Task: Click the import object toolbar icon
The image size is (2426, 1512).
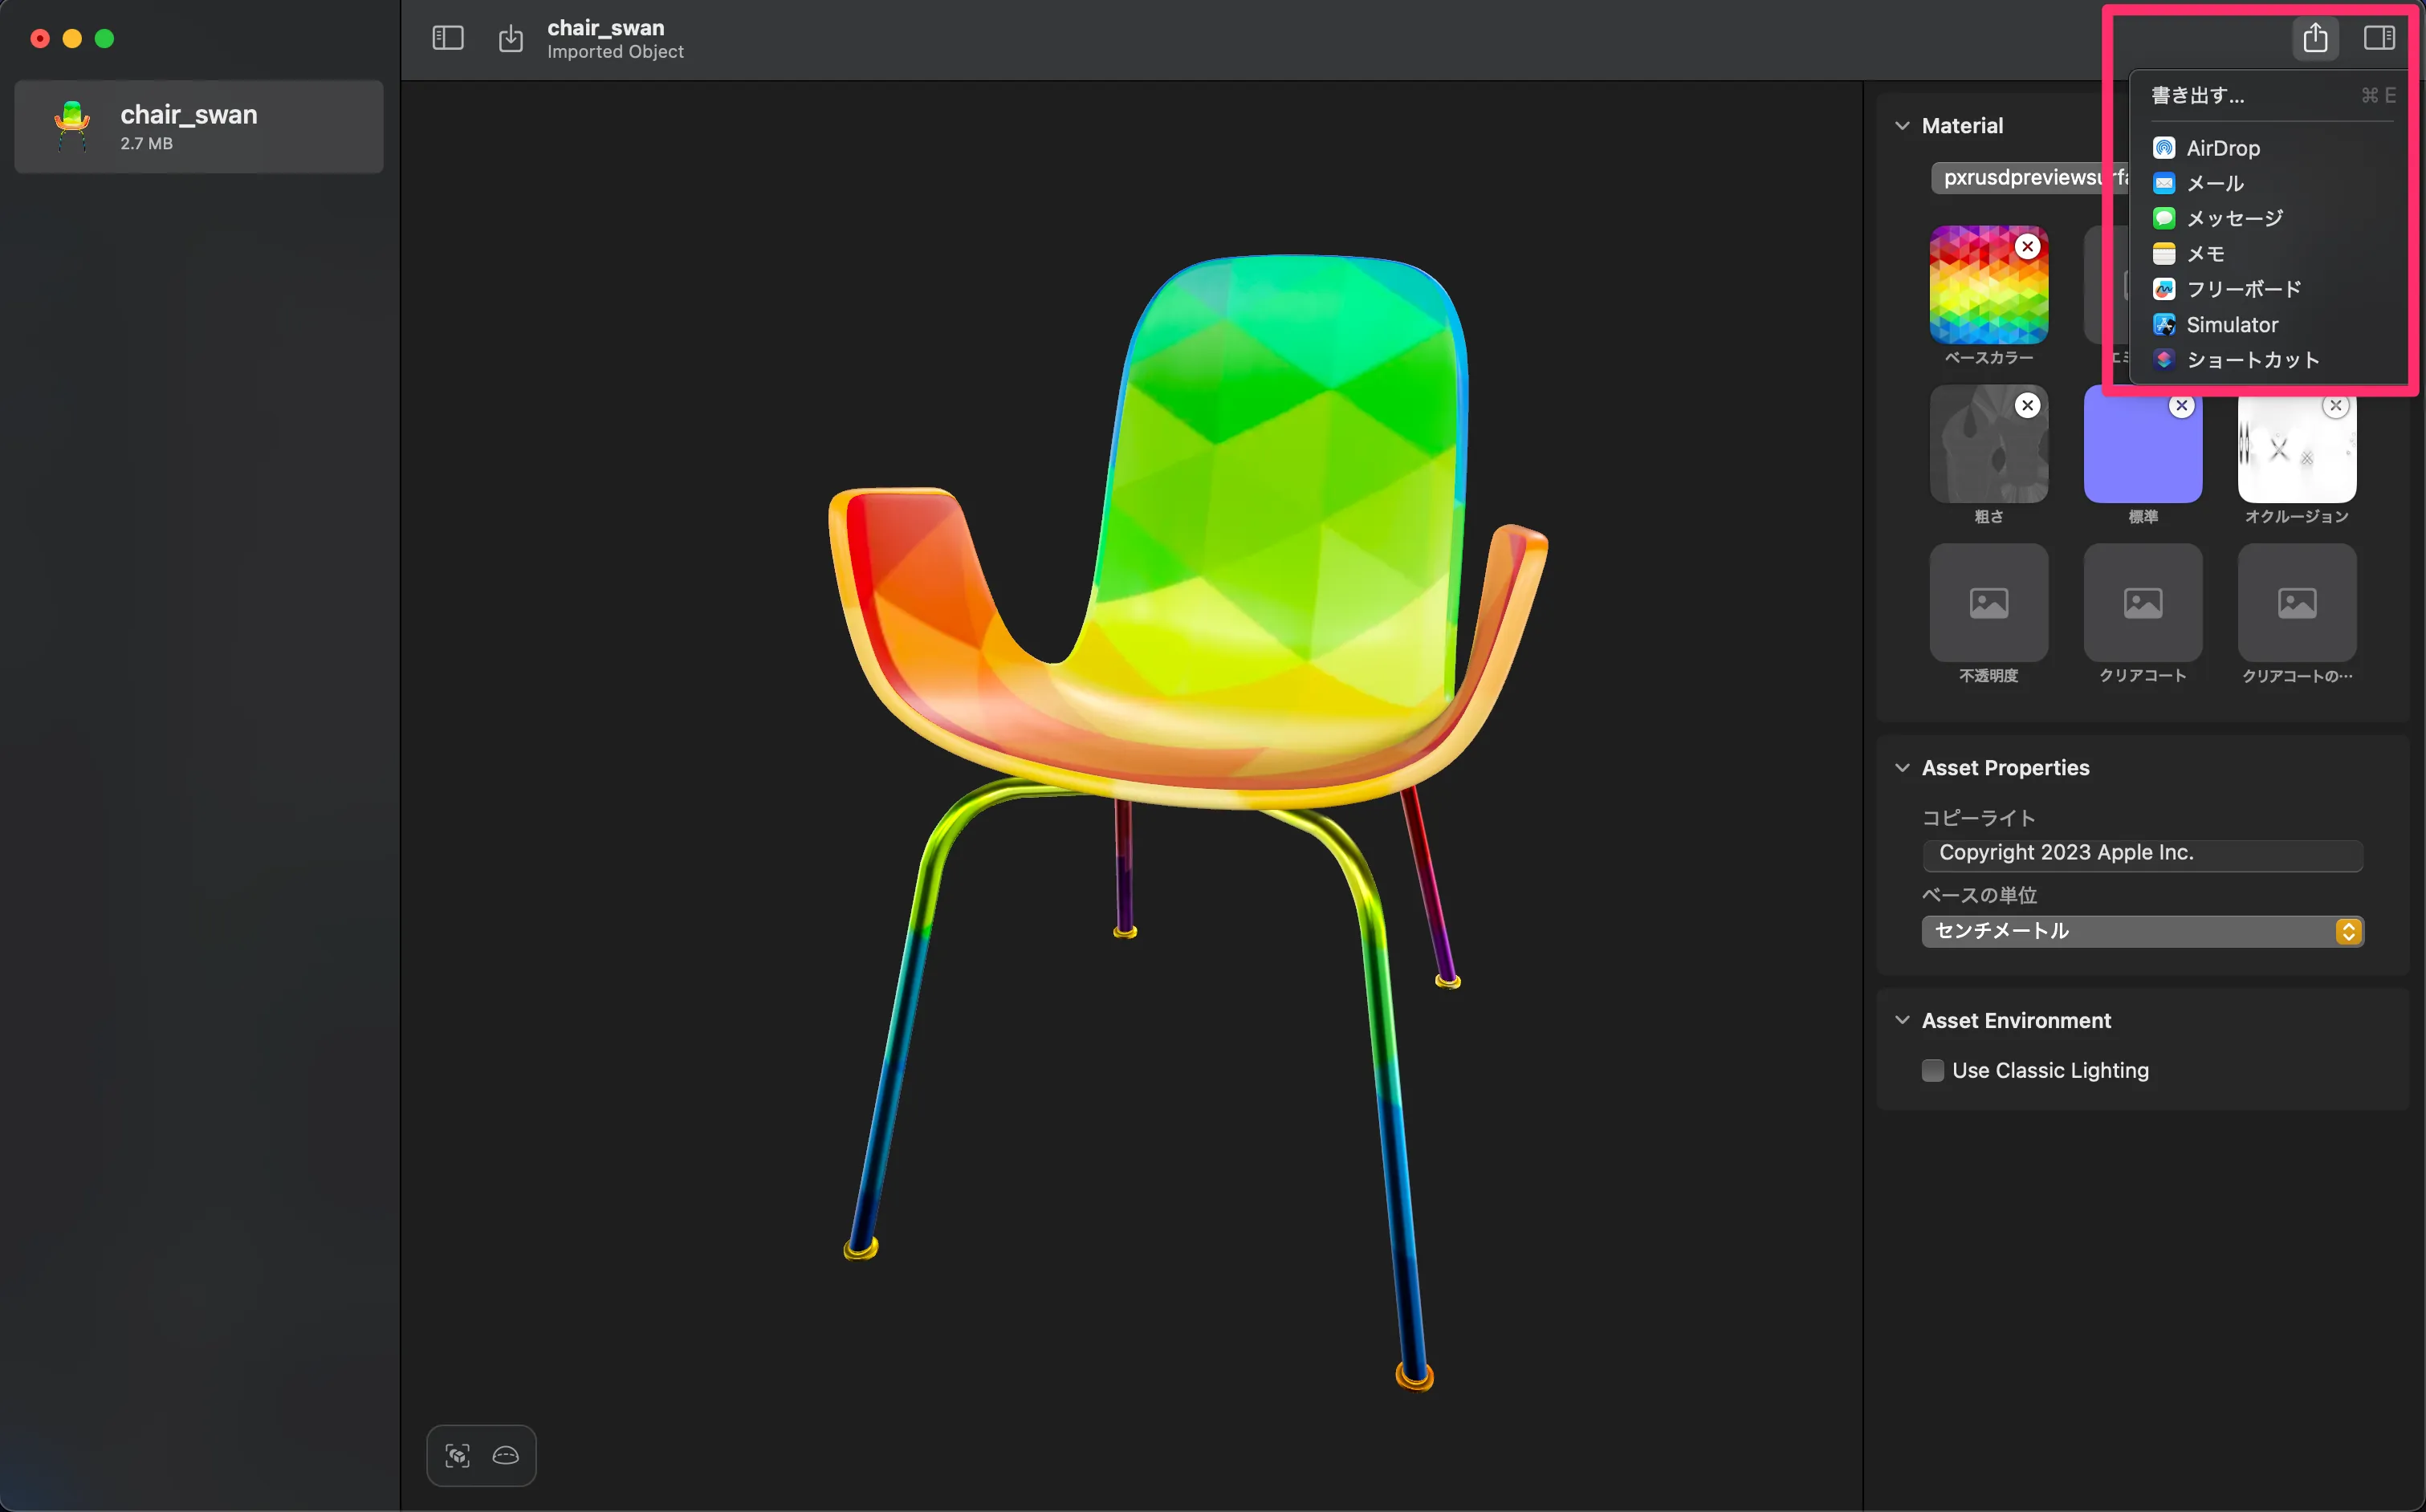Action: point(510,38)
